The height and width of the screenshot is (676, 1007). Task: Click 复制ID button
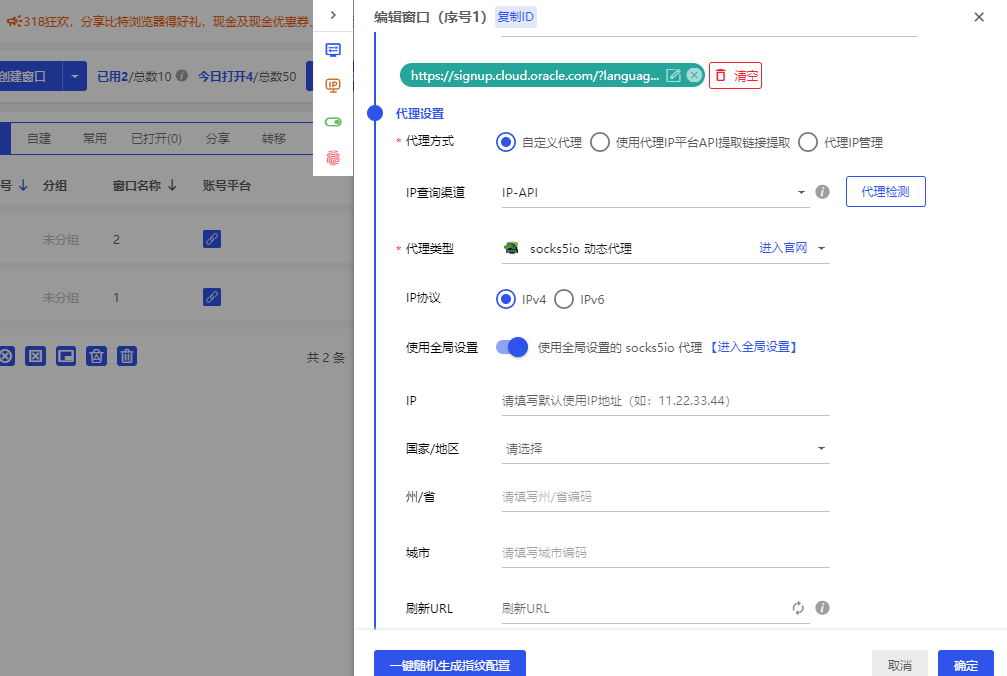516,17
